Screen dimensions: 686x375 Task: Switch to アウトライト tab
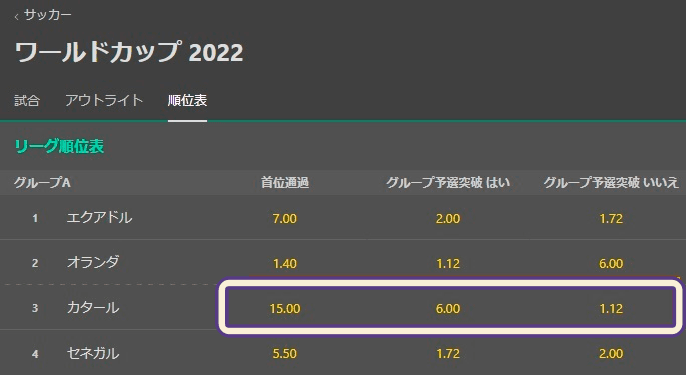(x=104, y=101)
